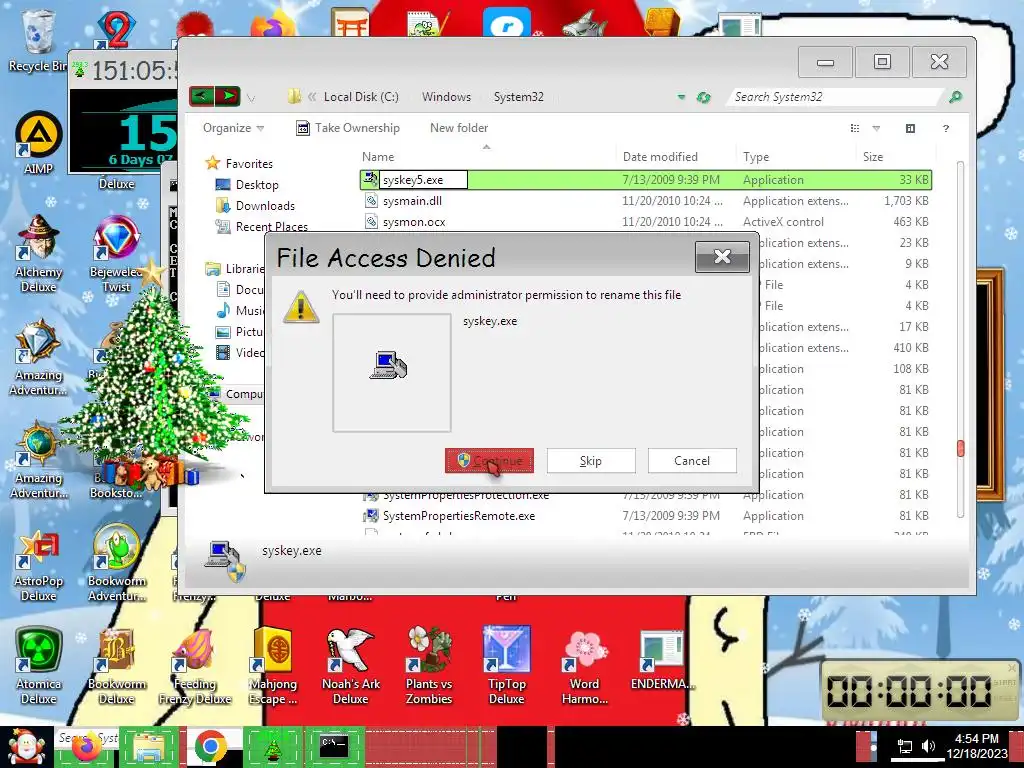Click Local Disk (C:) breadcrumb
The height and width of the screenshot is (768, 1024).
click(360, 97)
